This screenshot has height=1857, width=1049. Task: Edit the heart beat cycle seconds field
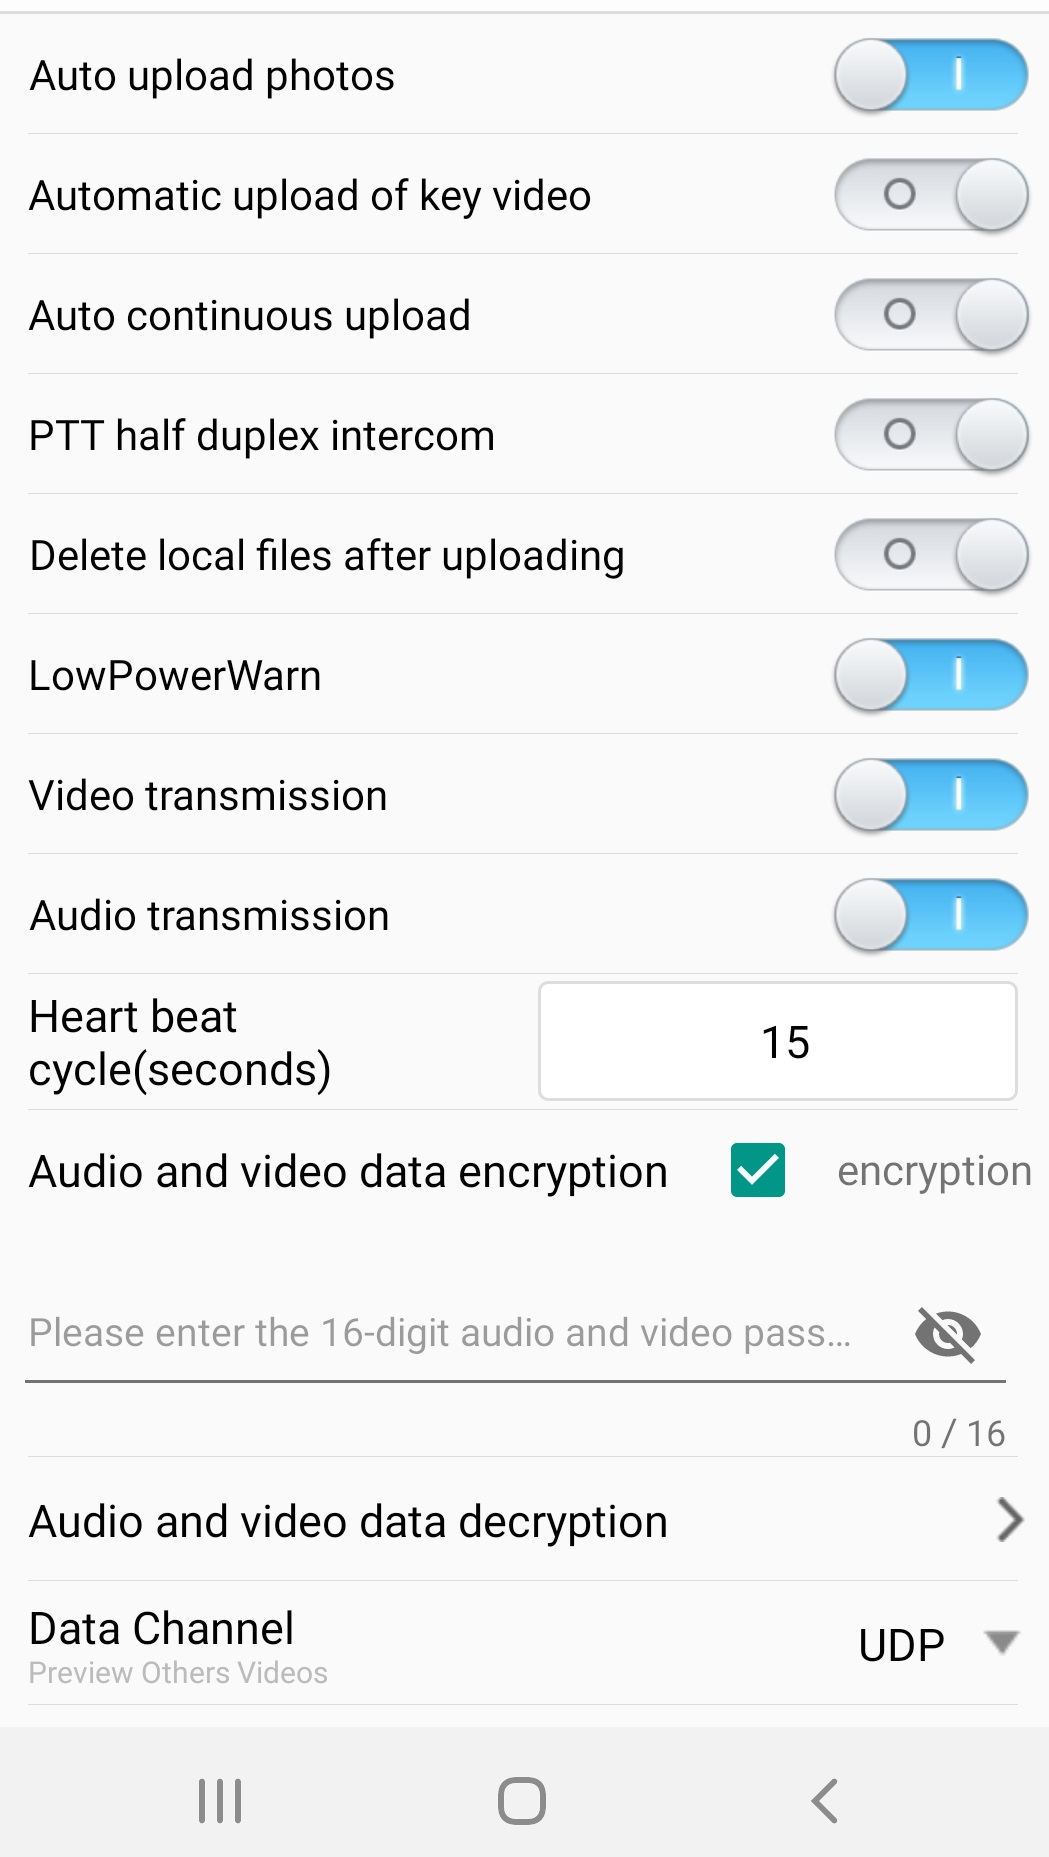point(777,1042)
